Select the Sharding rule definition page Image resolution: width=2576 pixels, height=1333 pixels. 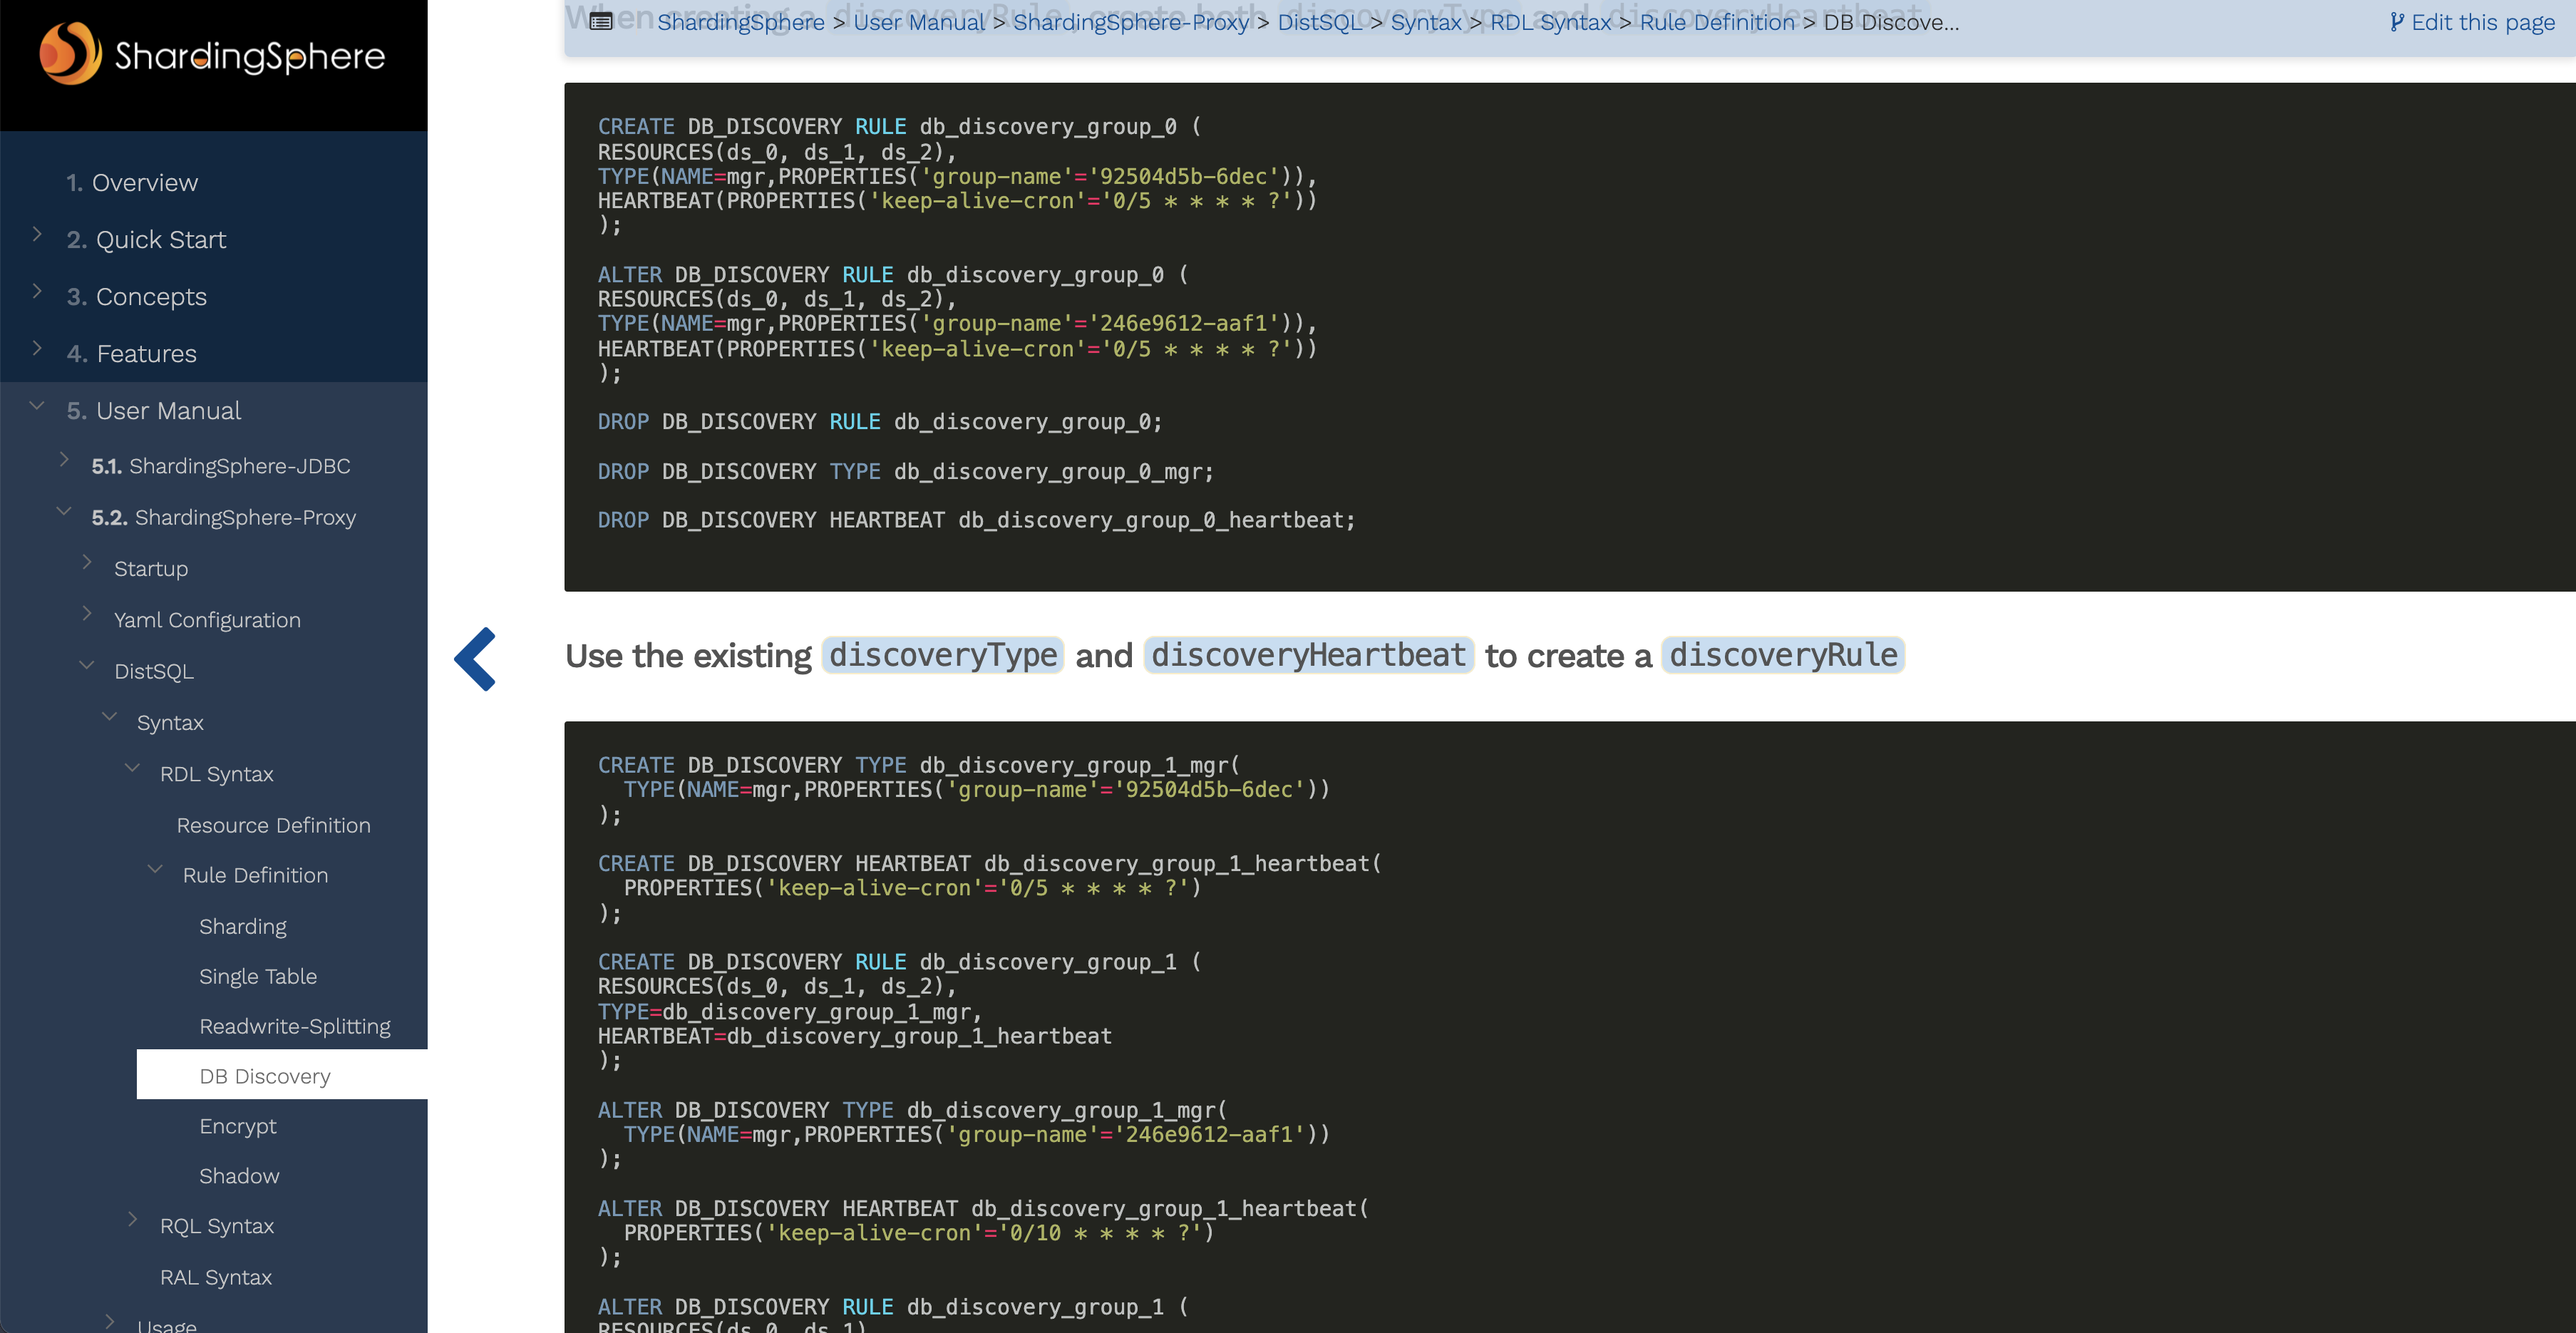(243, 926)
